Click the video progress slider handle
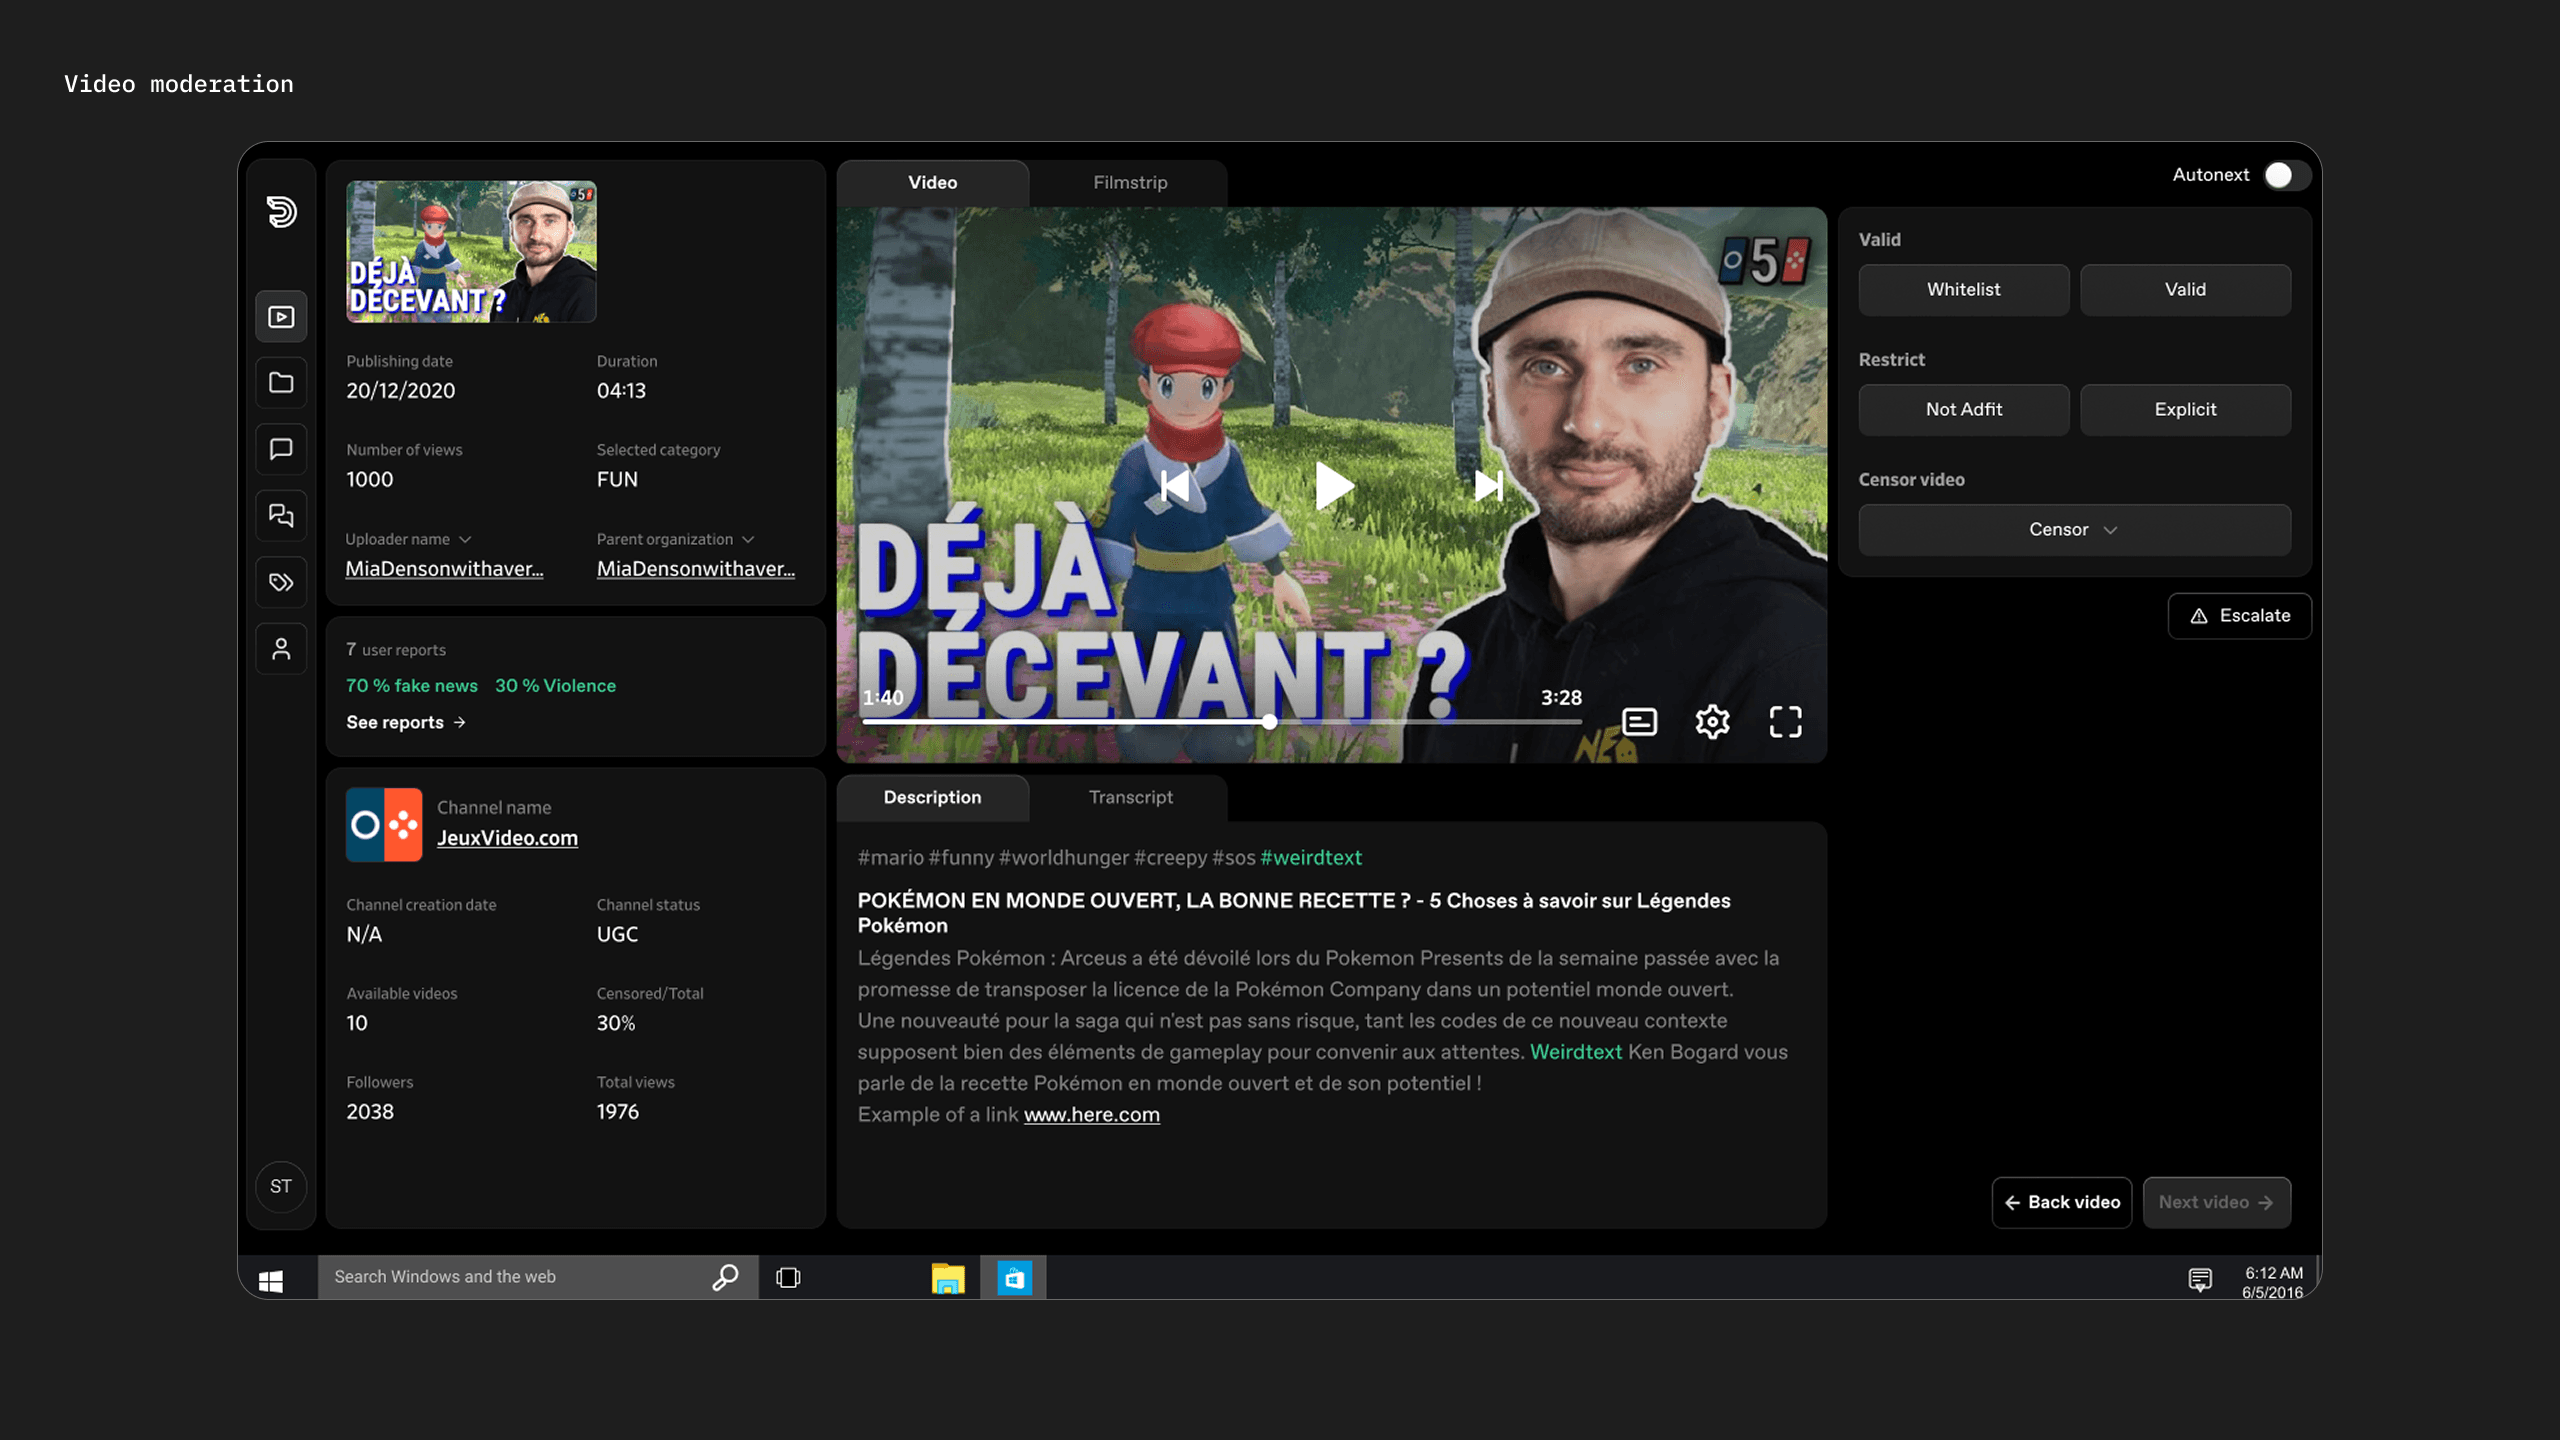The image size is (2560, 1440). tap(1269, 721)
